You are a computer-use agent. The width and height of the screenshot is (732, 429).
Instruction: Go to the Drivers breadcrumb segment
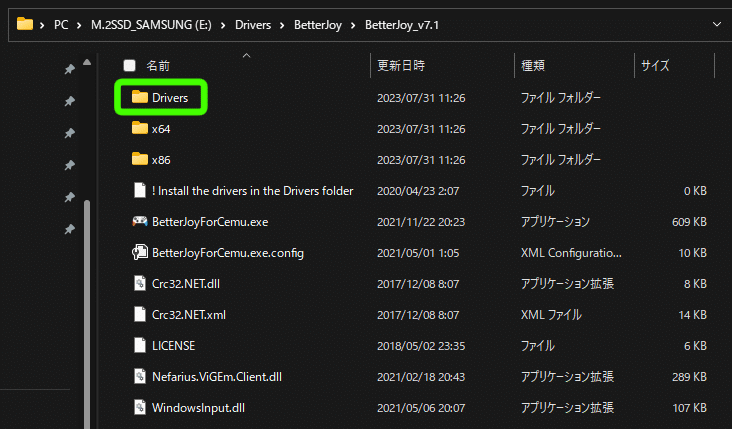[x=253, y=25]
